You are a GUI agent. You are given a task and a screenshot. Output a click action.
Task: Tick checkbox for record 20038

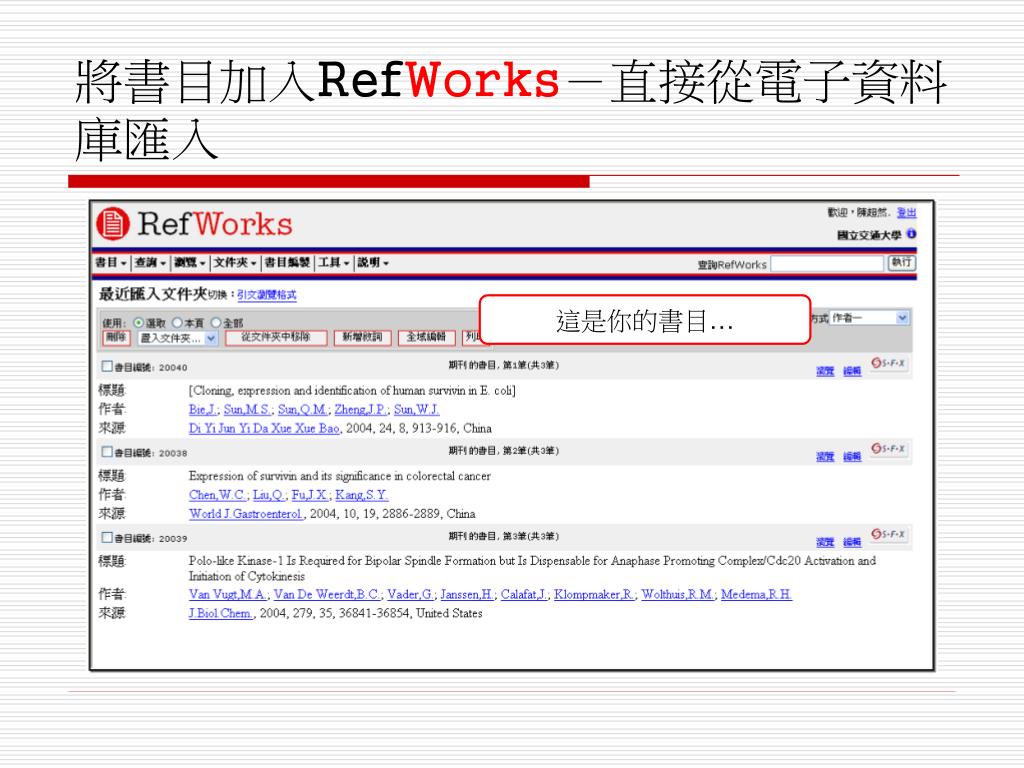(x=107, y=452)
